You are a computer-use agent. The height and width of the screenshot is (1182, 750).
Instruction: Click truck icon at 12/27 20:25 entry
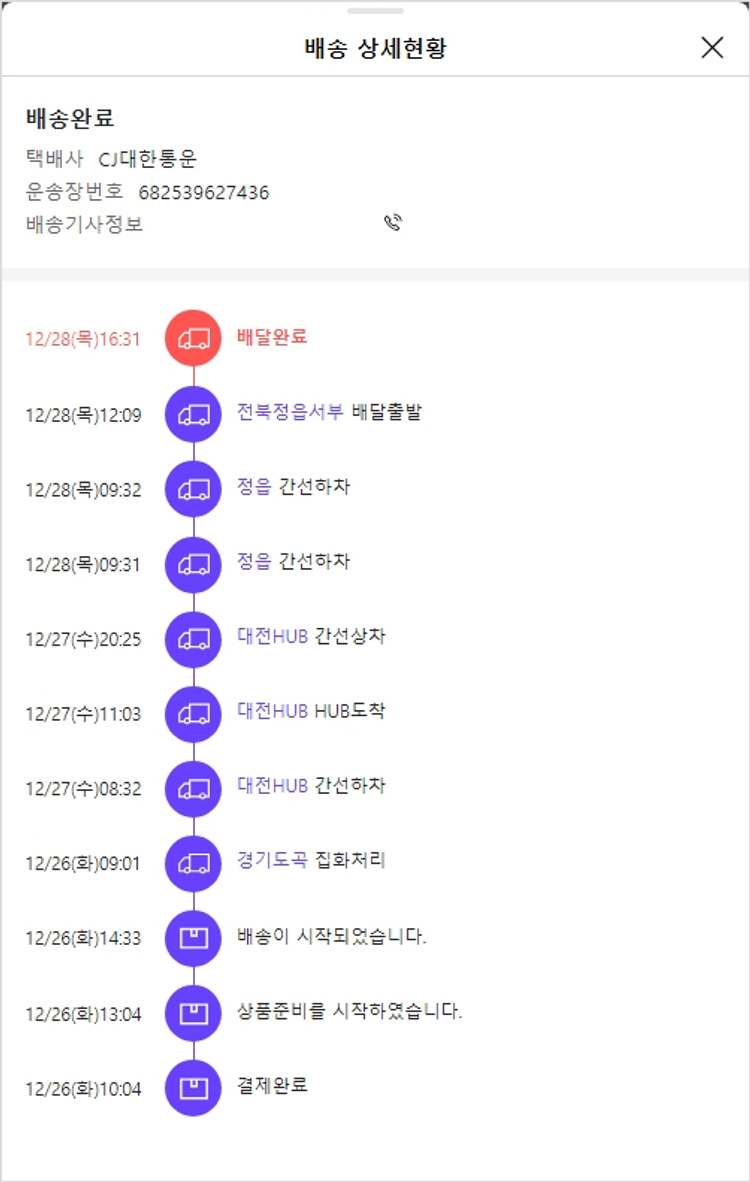tap(194, 638)
